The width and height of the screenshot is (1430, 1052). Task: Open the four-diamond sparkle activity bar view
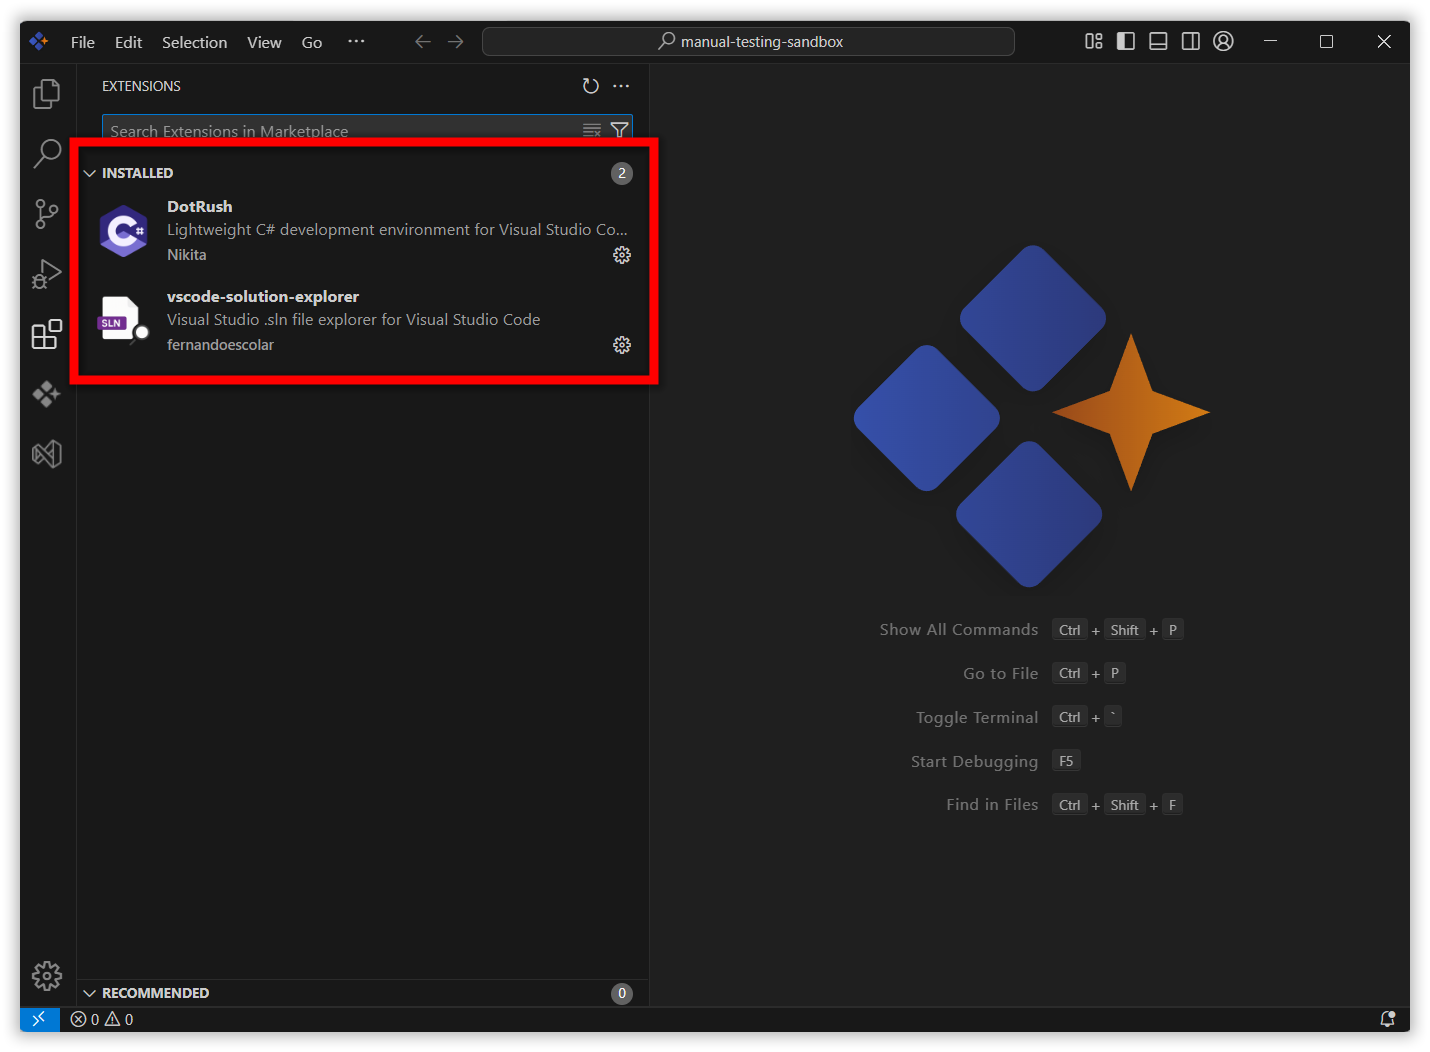click(x=47, y=394)
